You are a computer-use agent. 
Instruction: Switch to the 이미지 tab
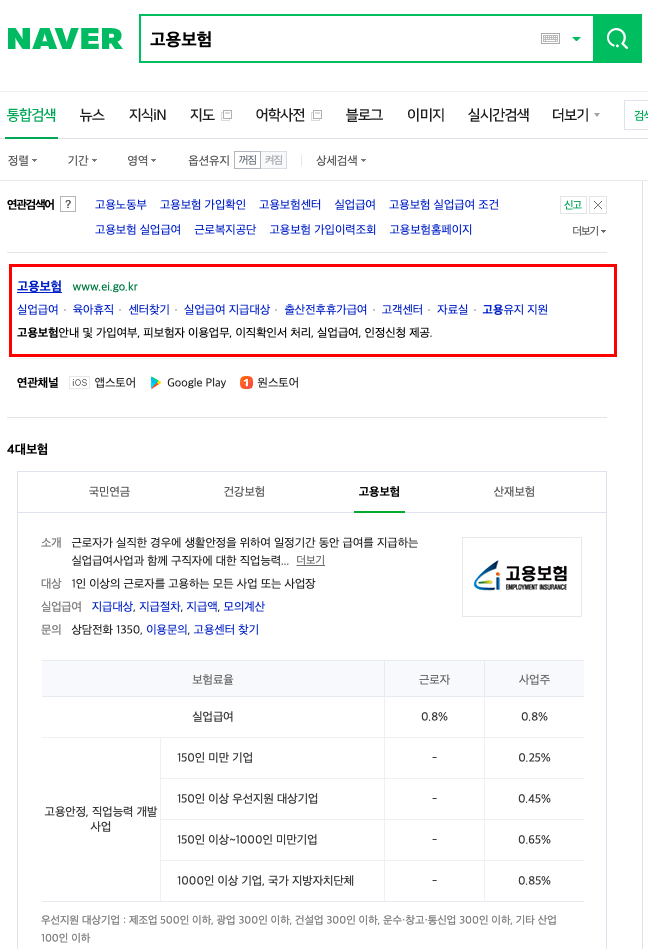pyautogui.click(x=425, y=114)
